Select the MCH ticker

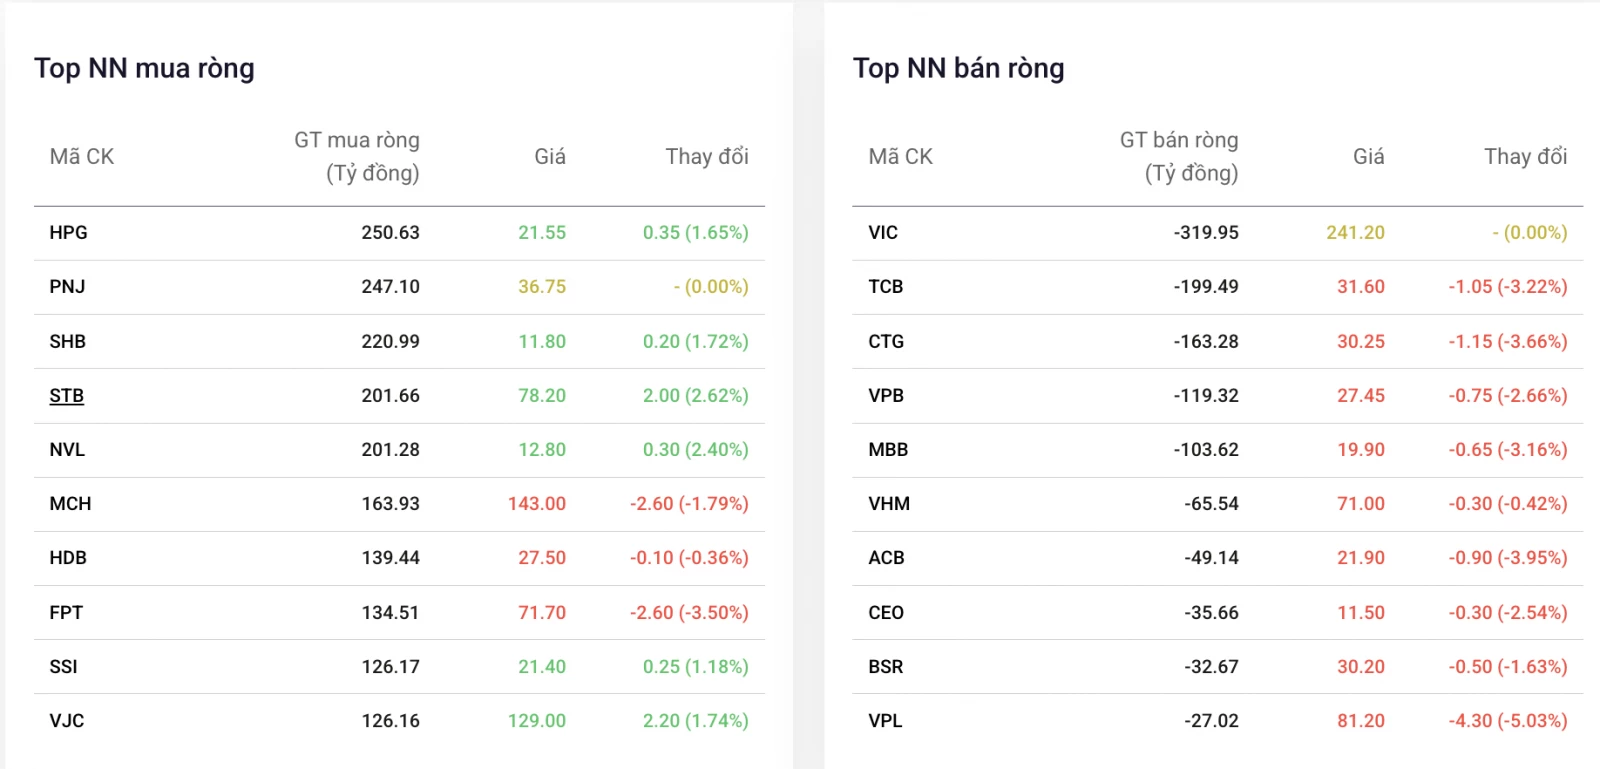[70, 504]
